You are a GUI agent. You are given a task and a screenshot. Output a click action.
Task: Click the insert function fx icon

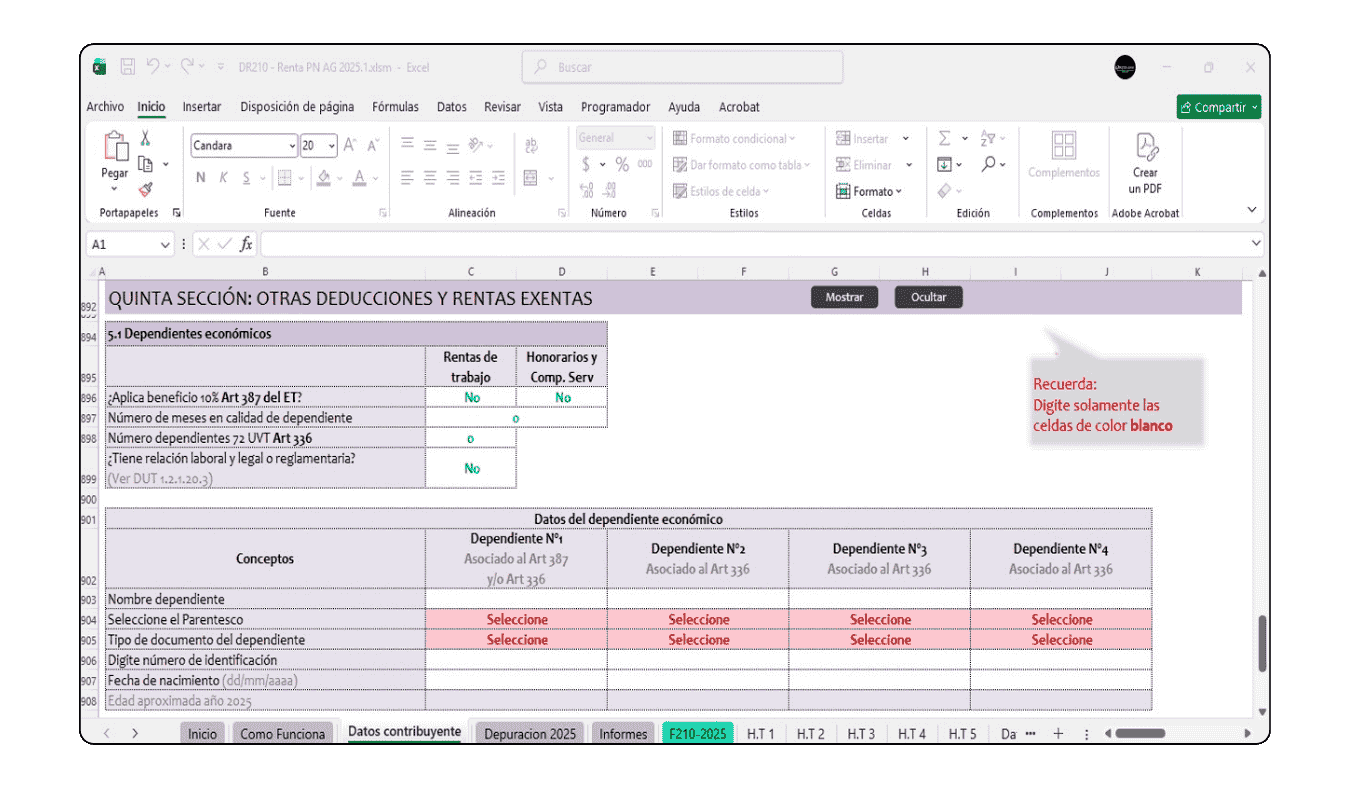[246, 244]
